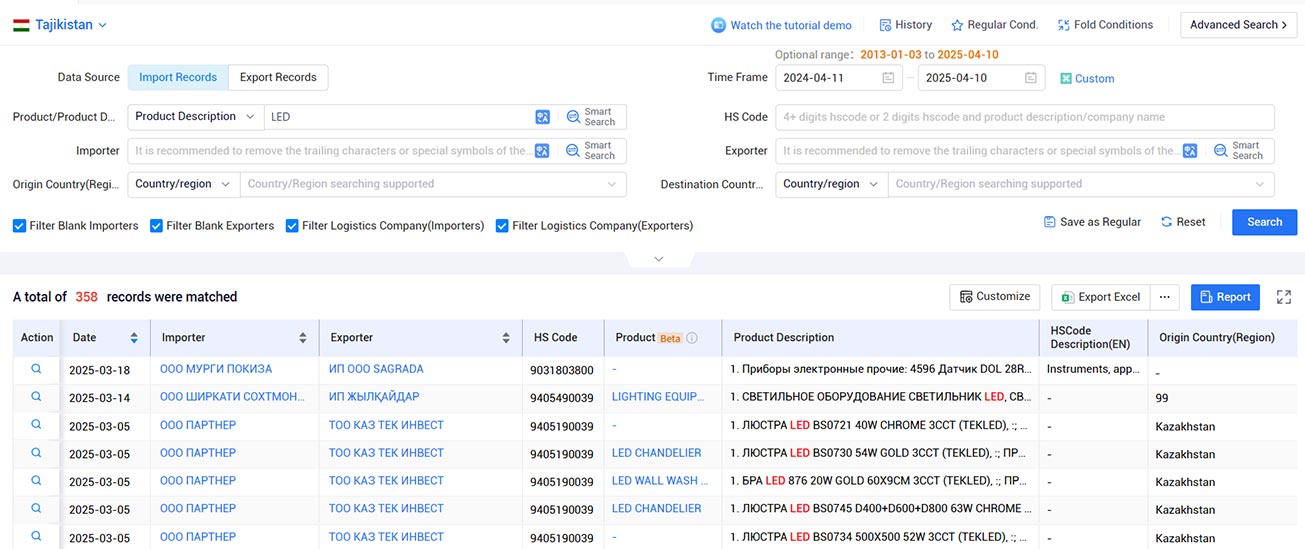Click Smart Search next to Importer field
The height and width of the screenshot is (549, 1305).
pyautogui.click(x=591, y=151)
